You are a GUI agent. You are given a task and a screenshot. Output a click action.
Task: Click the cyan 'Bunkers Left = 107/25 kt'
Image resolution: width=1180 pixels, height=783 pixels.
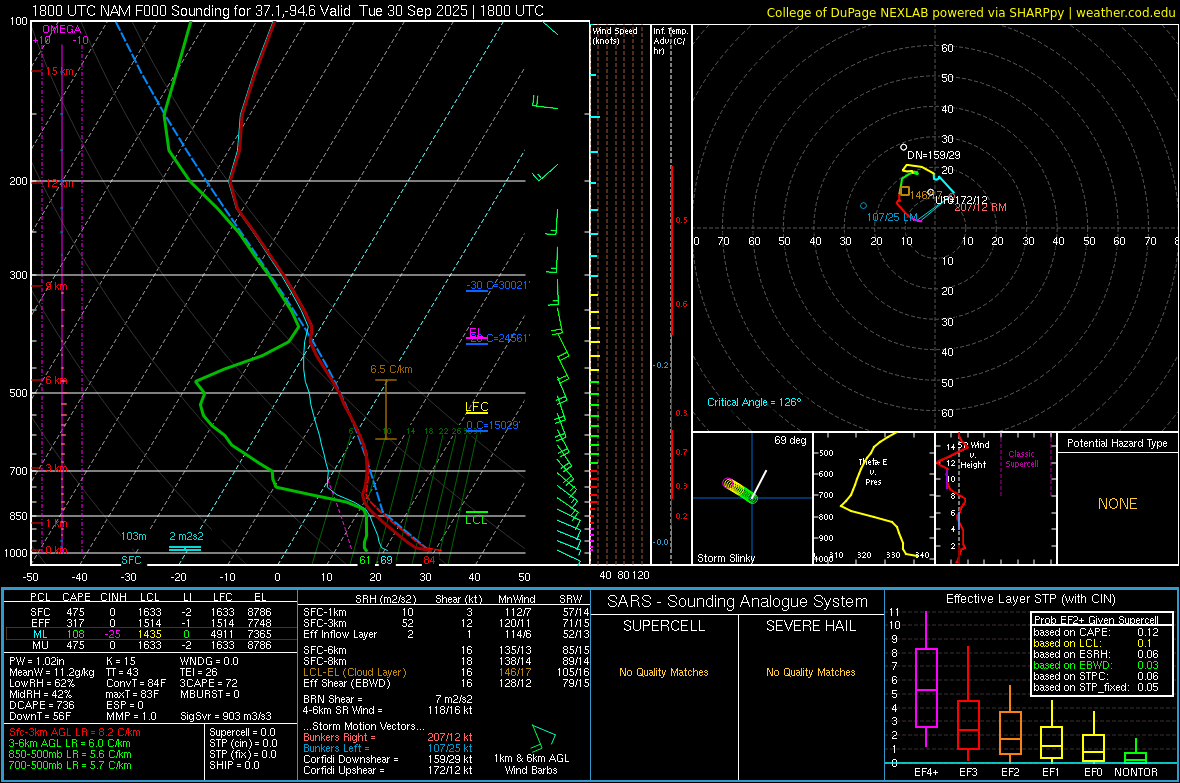[387, 748]
